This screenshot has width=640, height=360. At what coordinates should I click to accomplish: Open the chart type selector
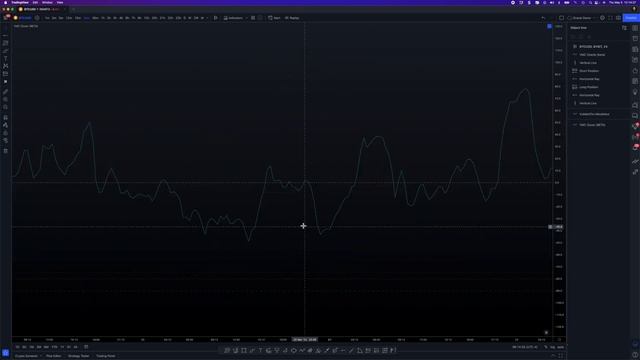click(x=216, y=18)
